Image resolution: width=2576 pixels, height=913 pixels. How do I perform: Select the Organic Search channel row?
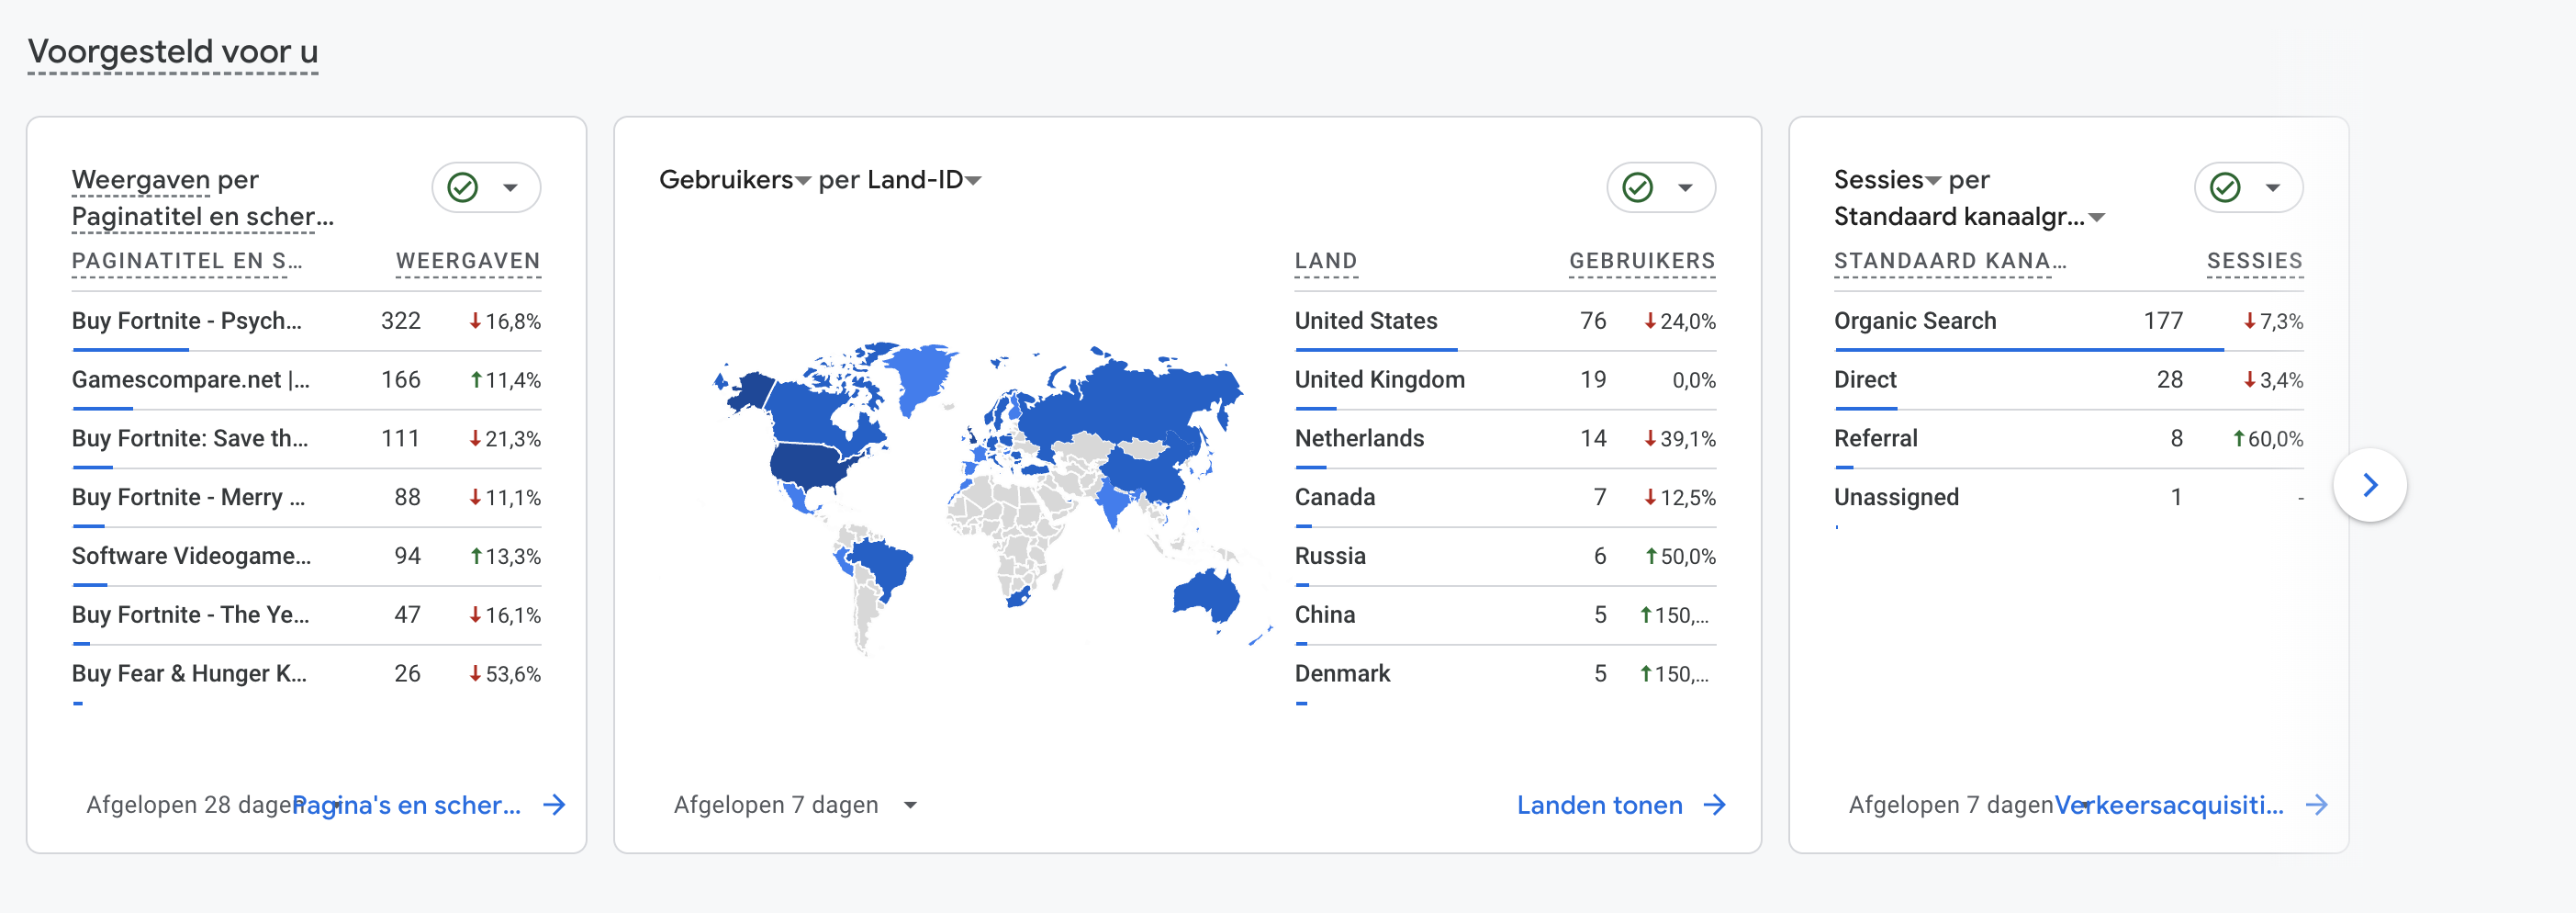pos(2068,322)
